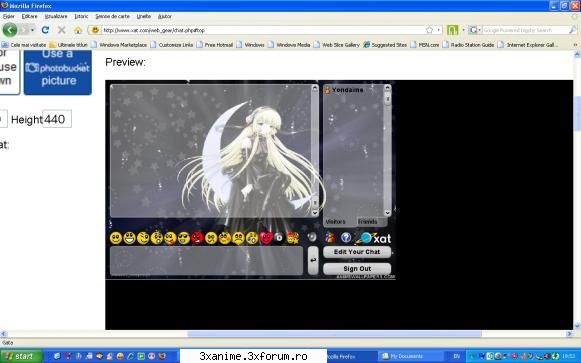
Task: Expand the bookmarks toolbar overflow chevron
Action: coord(575,45)
